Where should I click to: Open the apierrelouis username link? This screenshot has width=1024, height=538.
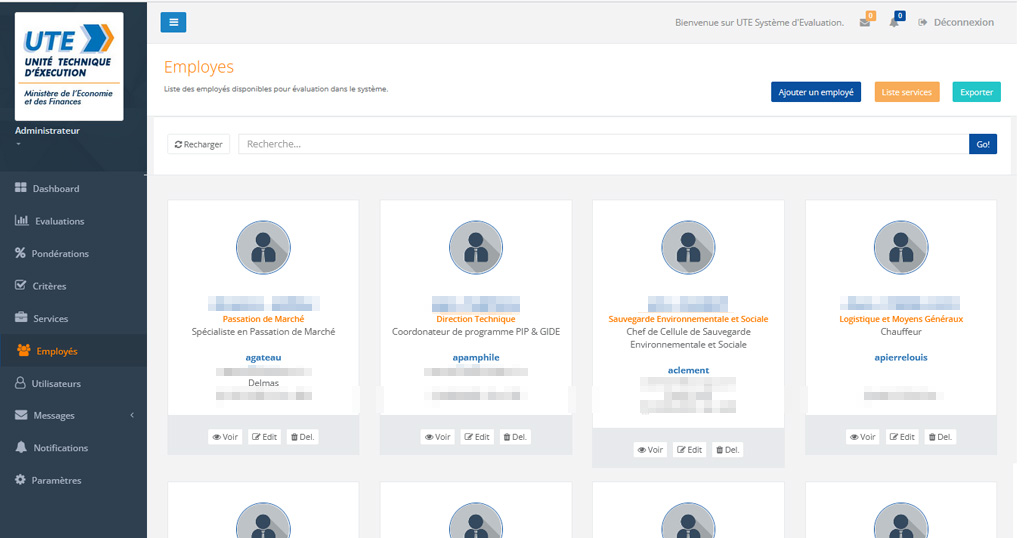coord(901,357)
